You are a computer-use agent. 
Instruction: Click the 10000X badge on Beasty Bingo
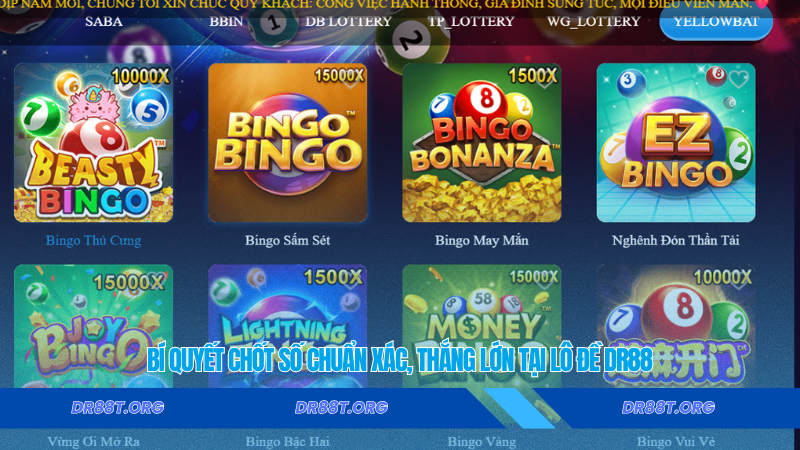[x=140, y=77]
